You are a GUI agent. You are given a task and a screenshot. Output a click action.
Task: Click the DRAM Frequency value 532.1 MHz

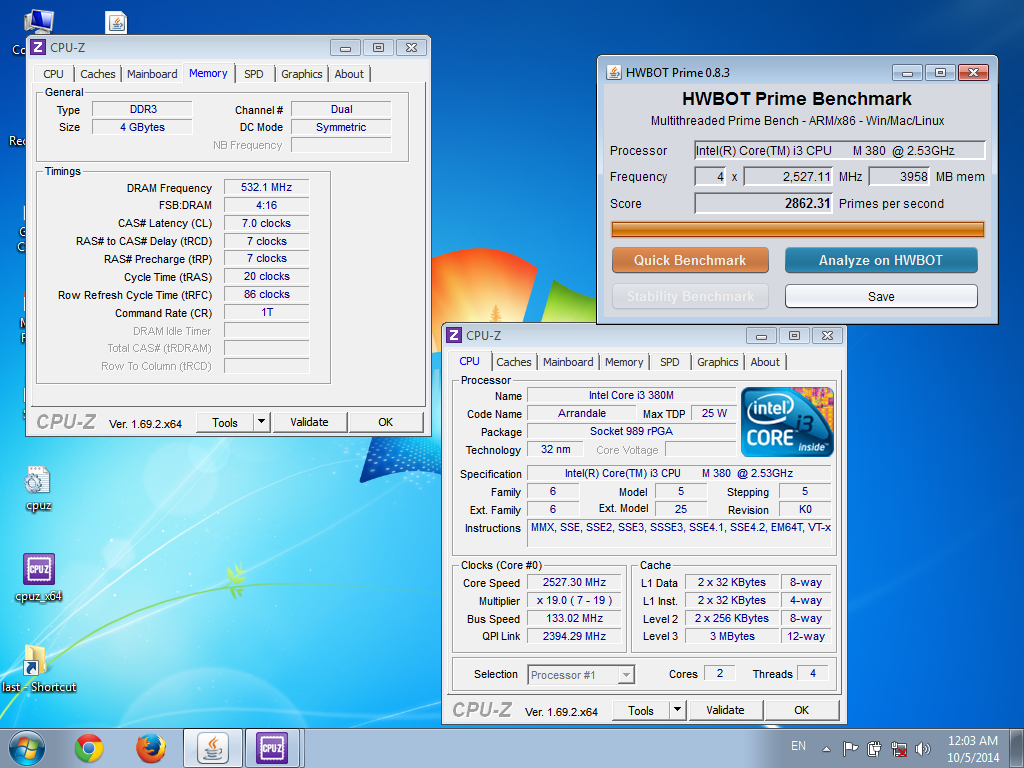coord(266,187)
